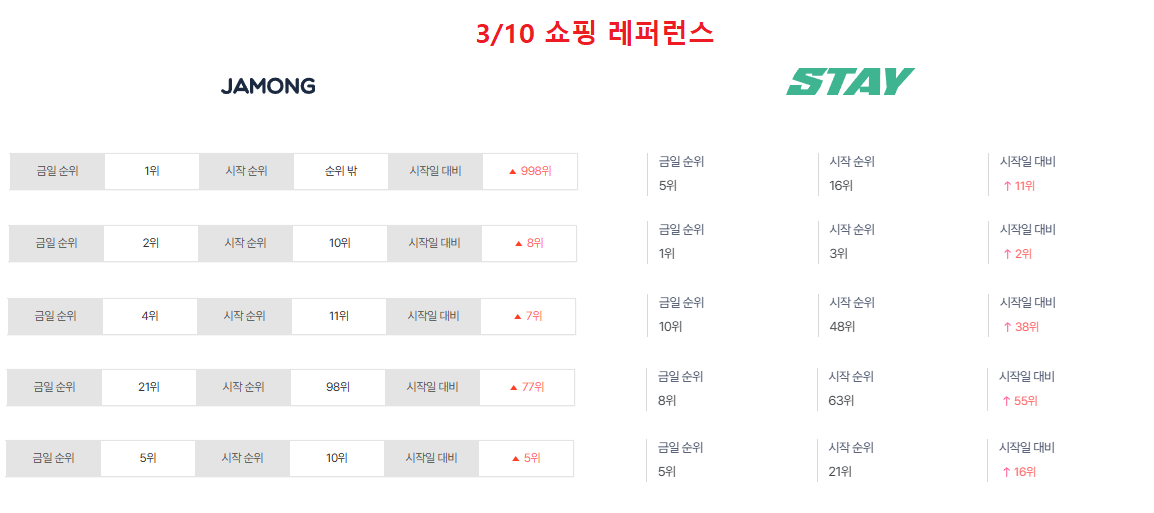Click the red triangle beside 8위
Screen dimensions: 1154x513
tap(519, 244)
